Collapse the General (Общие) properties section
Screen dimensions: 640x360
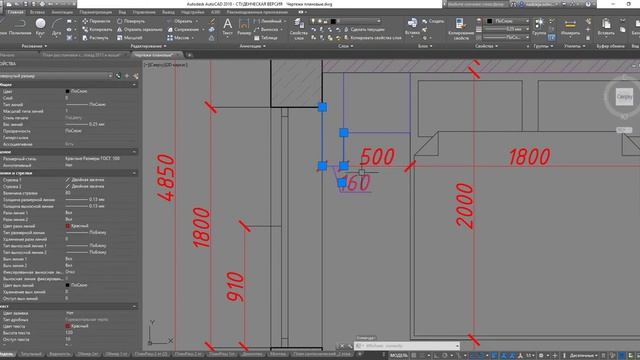tap(134, 84)
